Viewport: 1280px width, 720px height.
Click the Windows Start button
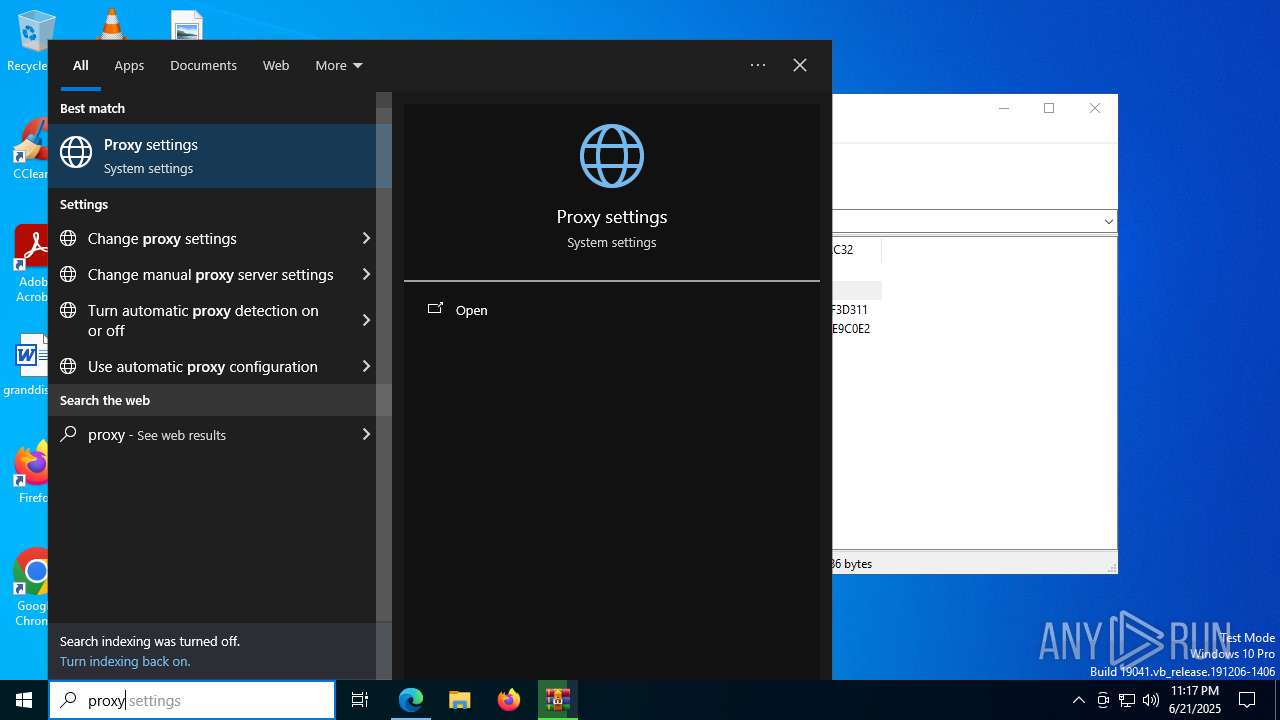pos(24,700)
